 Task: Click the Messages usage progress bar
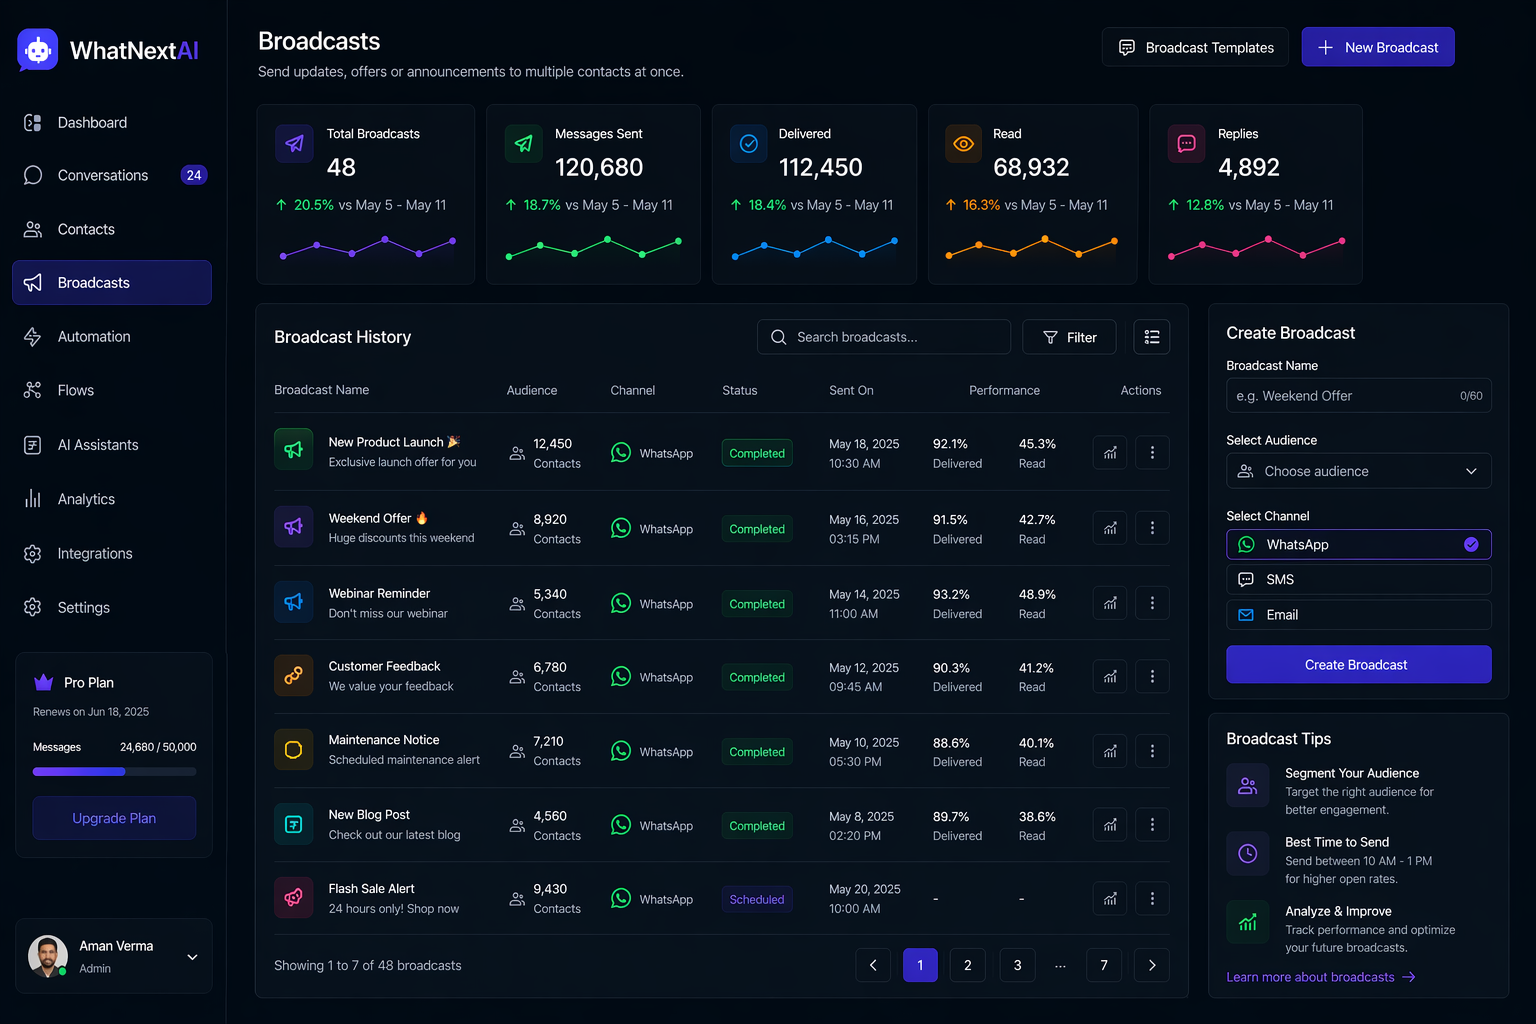(114, 772)
